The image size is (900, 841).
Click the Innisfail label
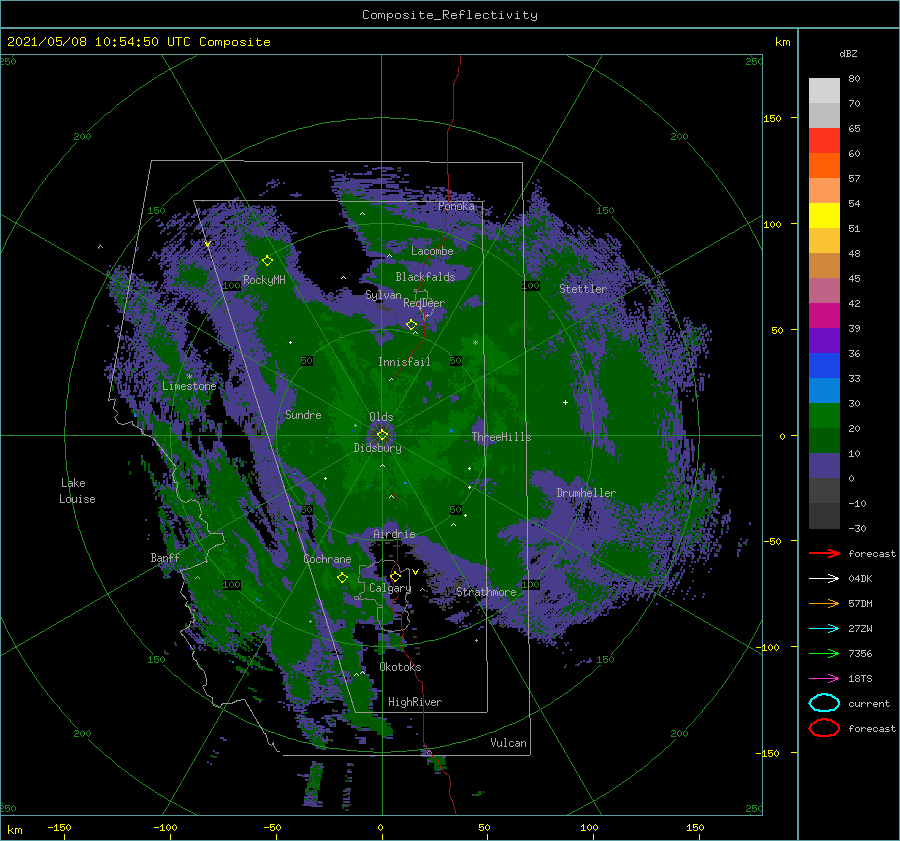pyautogui.click(x=404, y=362)
